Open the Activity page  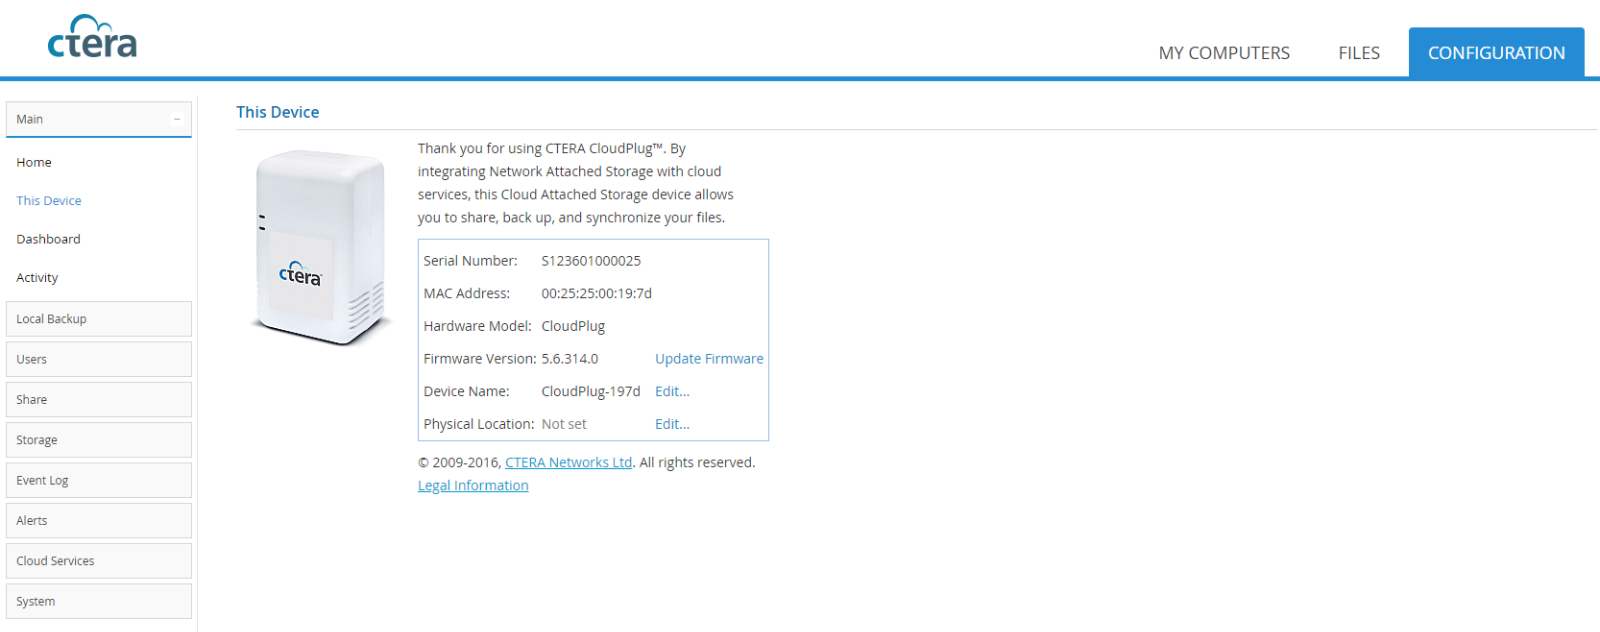(37, 278)
